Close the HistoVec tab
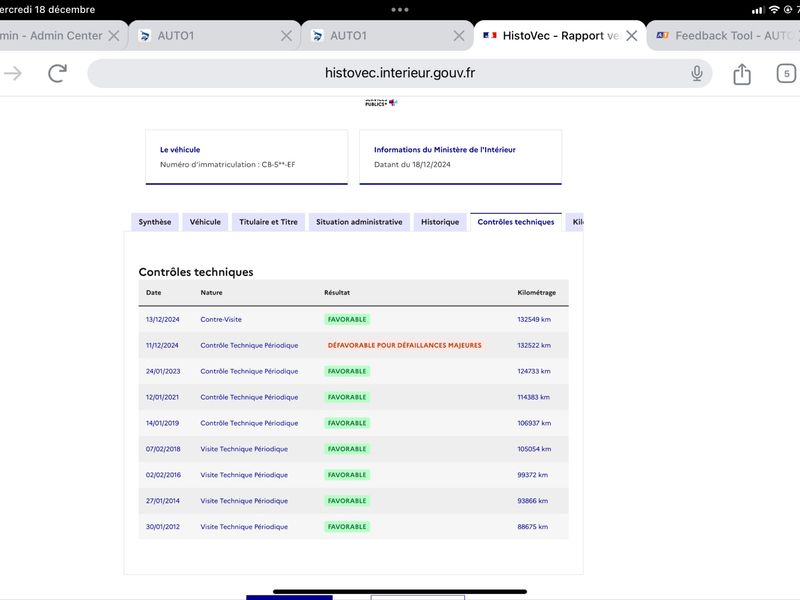This screenshot has height=600, width=800. (x=631, y=36)
